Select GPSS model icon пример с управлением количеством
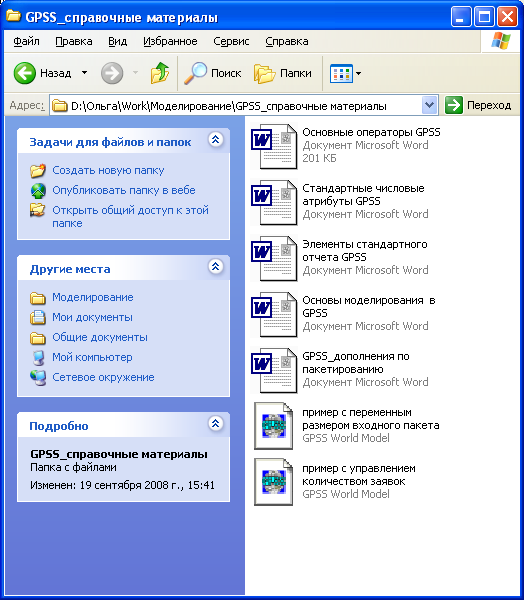This screenshot has width=524, height=600. pyautogui.click(x=274, y=481)
